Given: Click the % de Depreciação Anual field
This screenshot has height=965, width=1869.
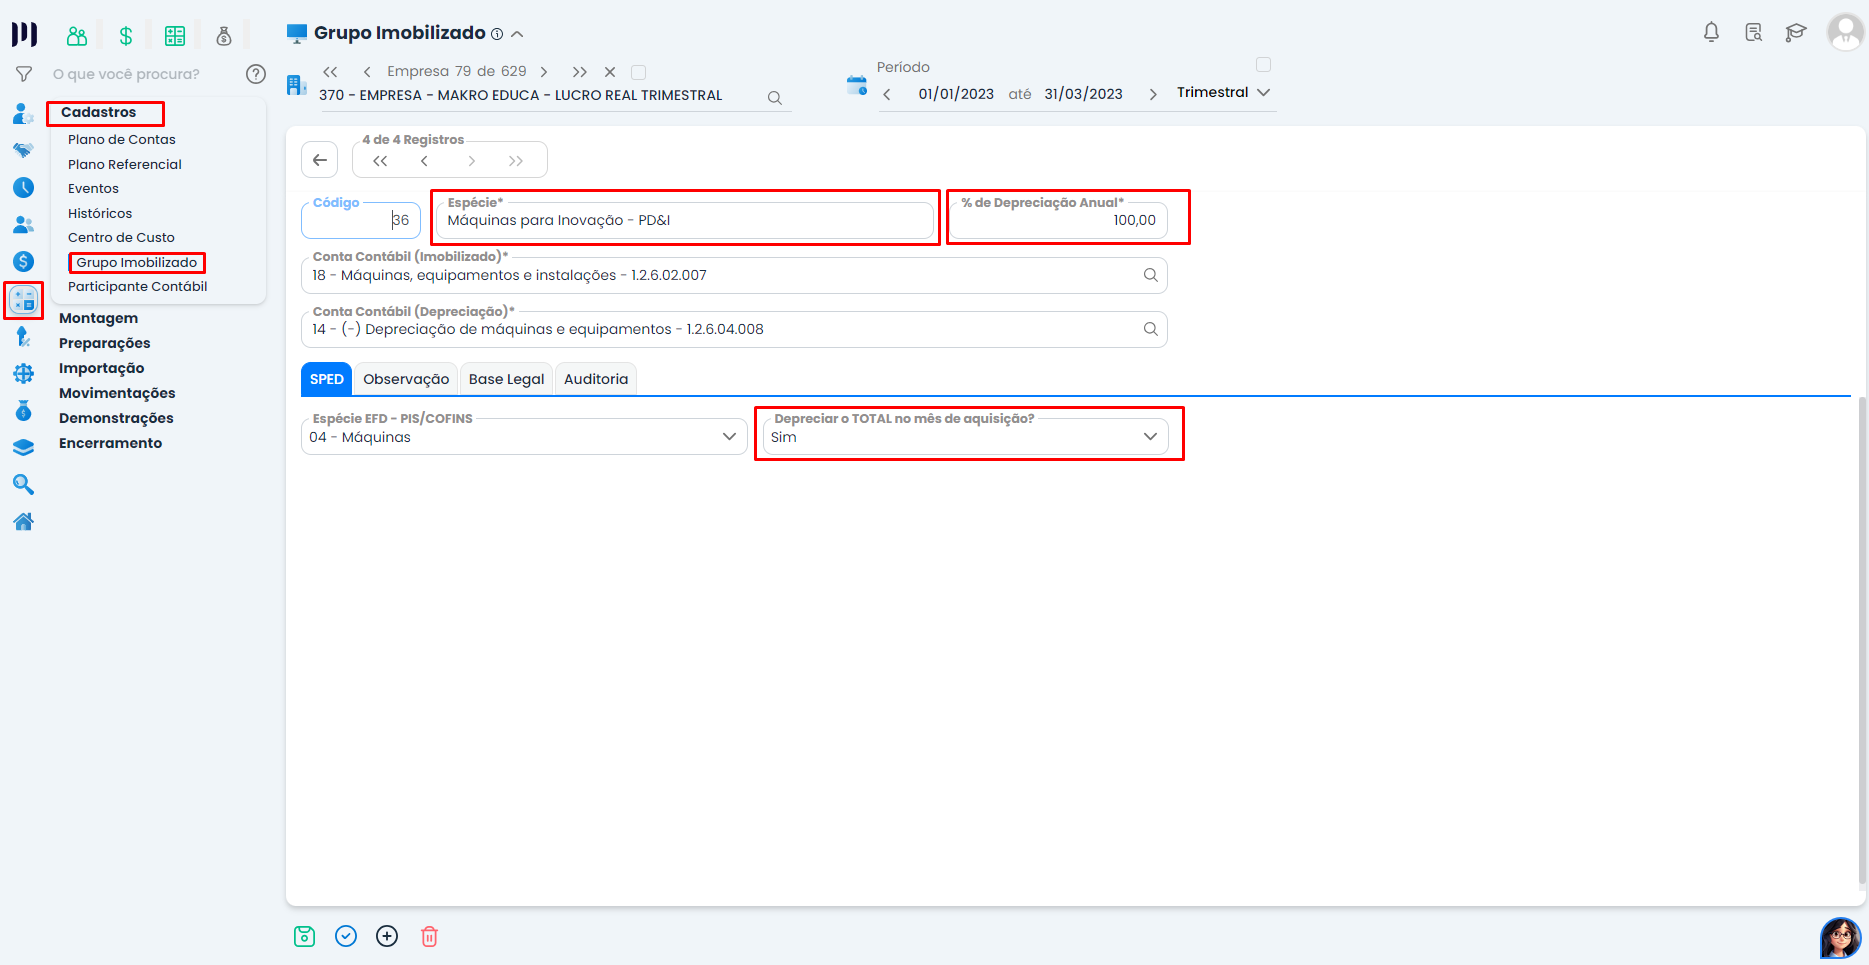Looking at the screenshot, I should [1060, 220].
